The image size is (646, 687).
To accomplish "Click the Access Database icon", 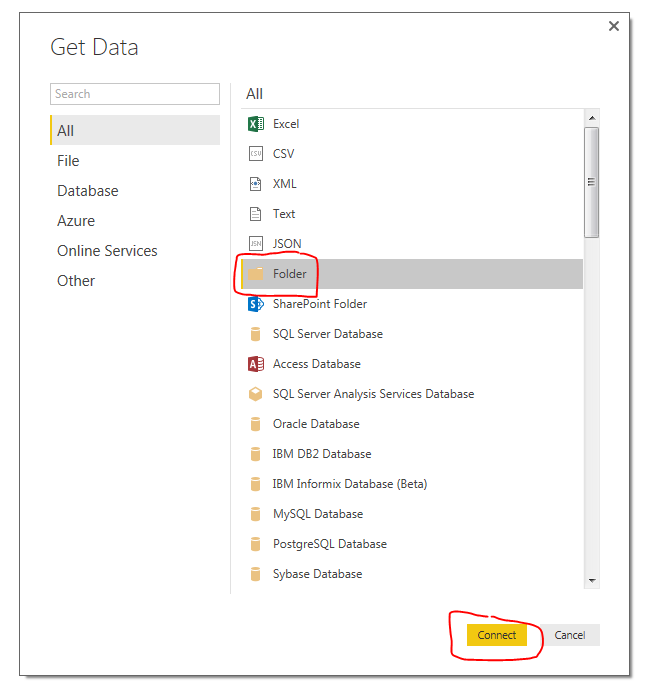I will (256, 364).
